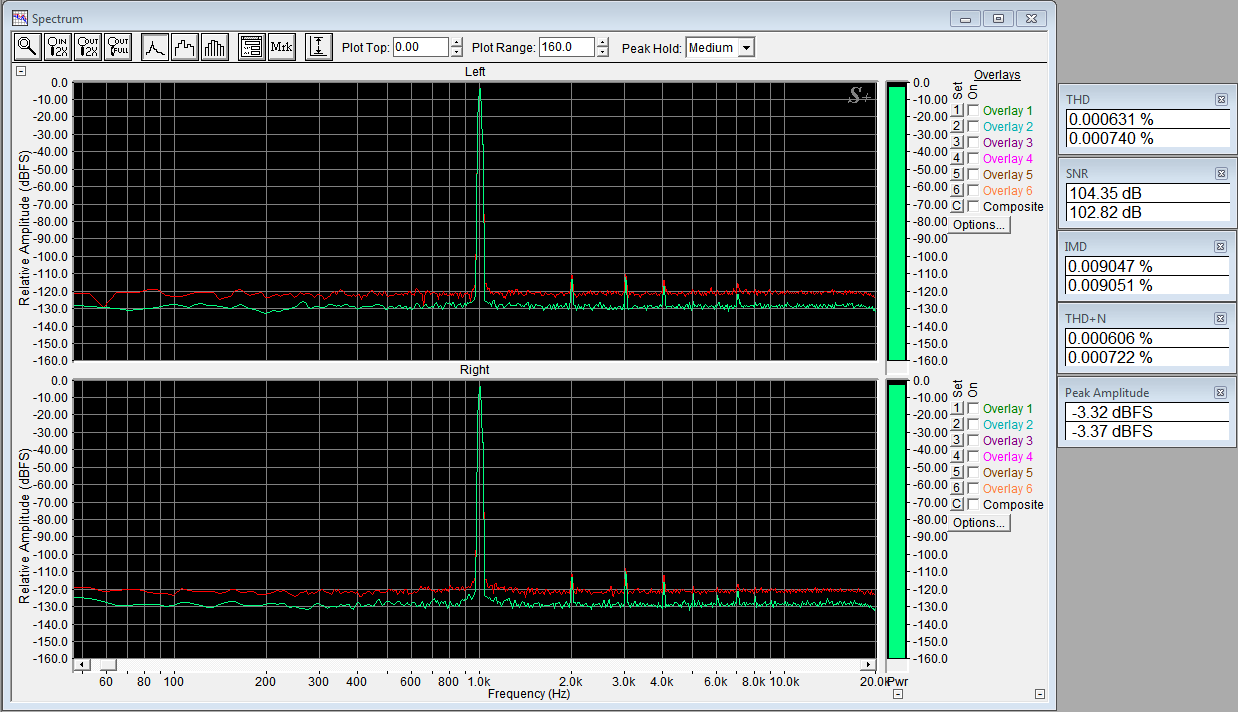Select the stepped spectrum display mode

tap(185, 46)
